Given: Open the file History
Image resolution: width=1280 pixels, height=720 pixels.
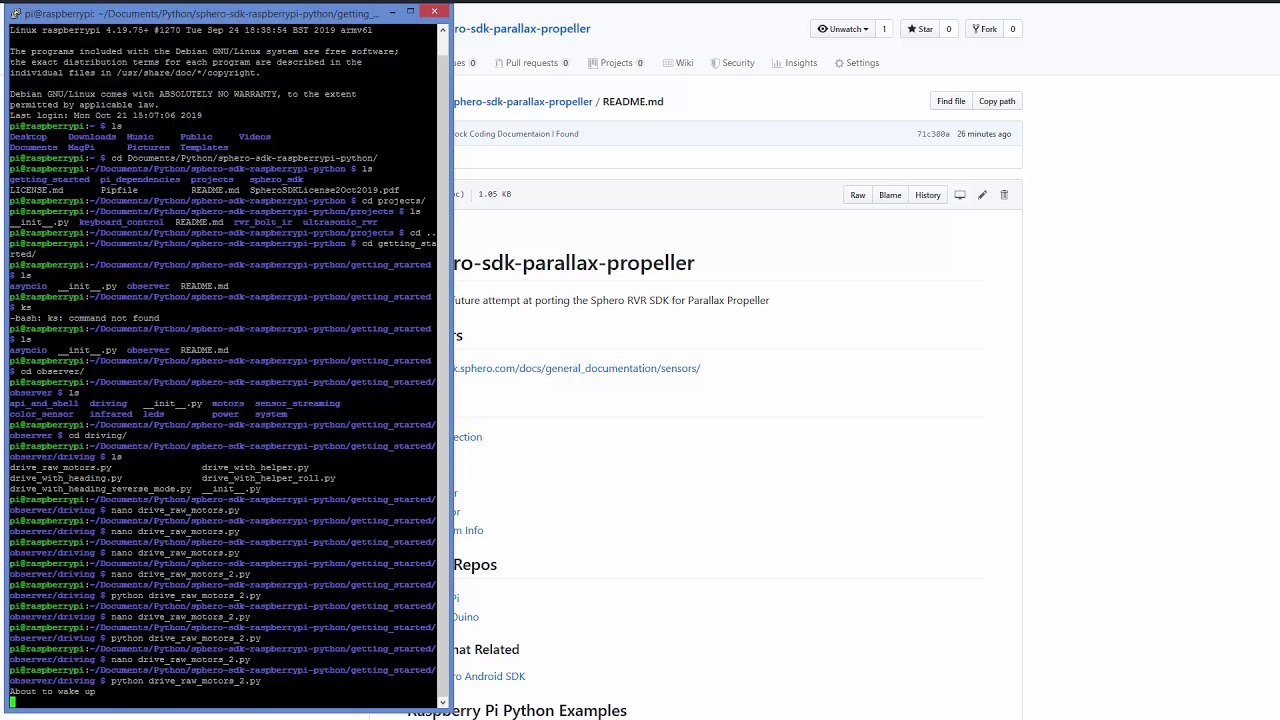Looking at the screenshot, I should click(927, 195).
